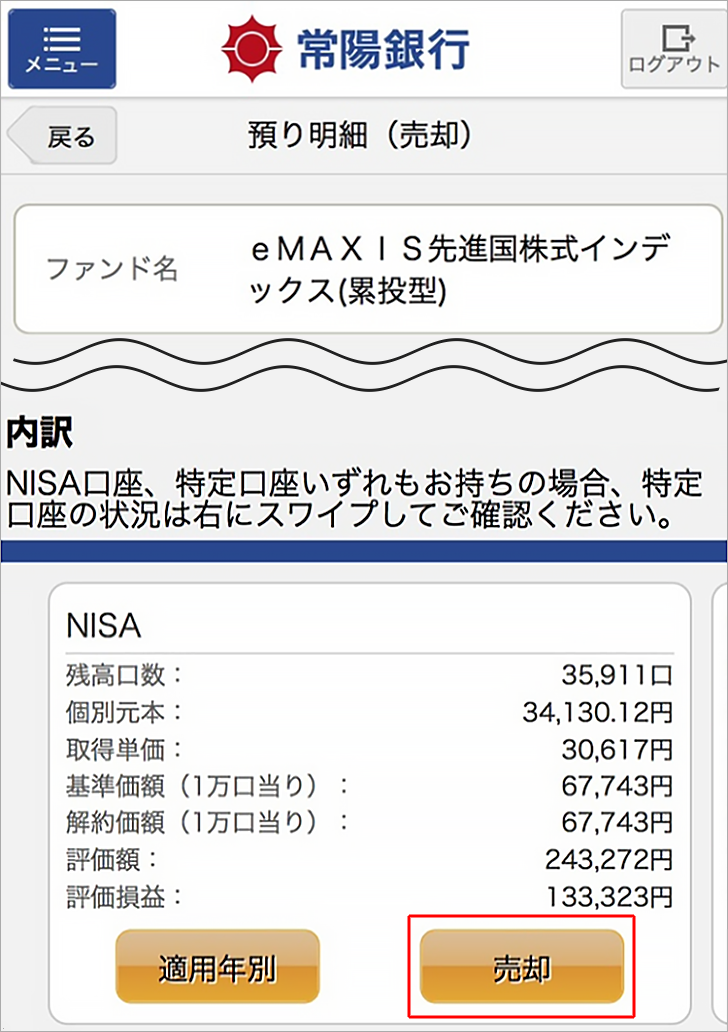Screen dimensions: 728x1032
Task: Go back with the 戻る button
Action: [x=64, y=136]
